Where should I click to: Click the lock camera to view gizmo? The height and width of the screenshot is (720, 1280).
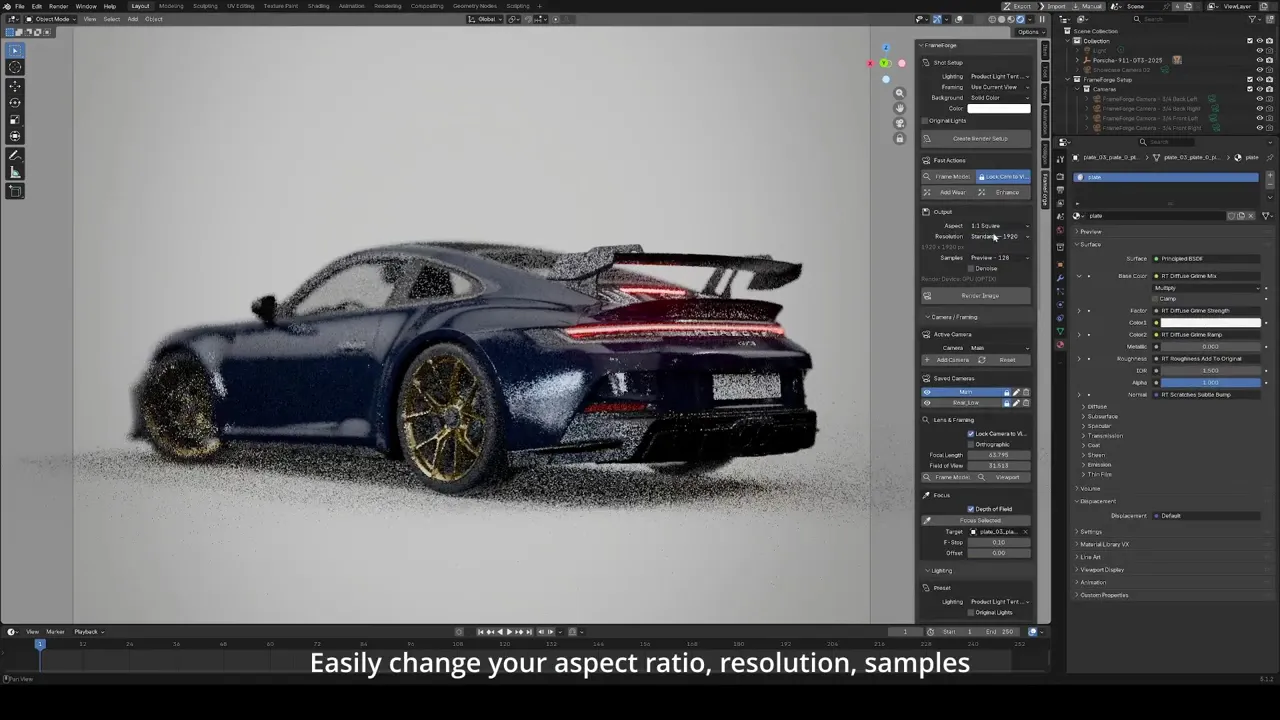click(x=899, y=138)
